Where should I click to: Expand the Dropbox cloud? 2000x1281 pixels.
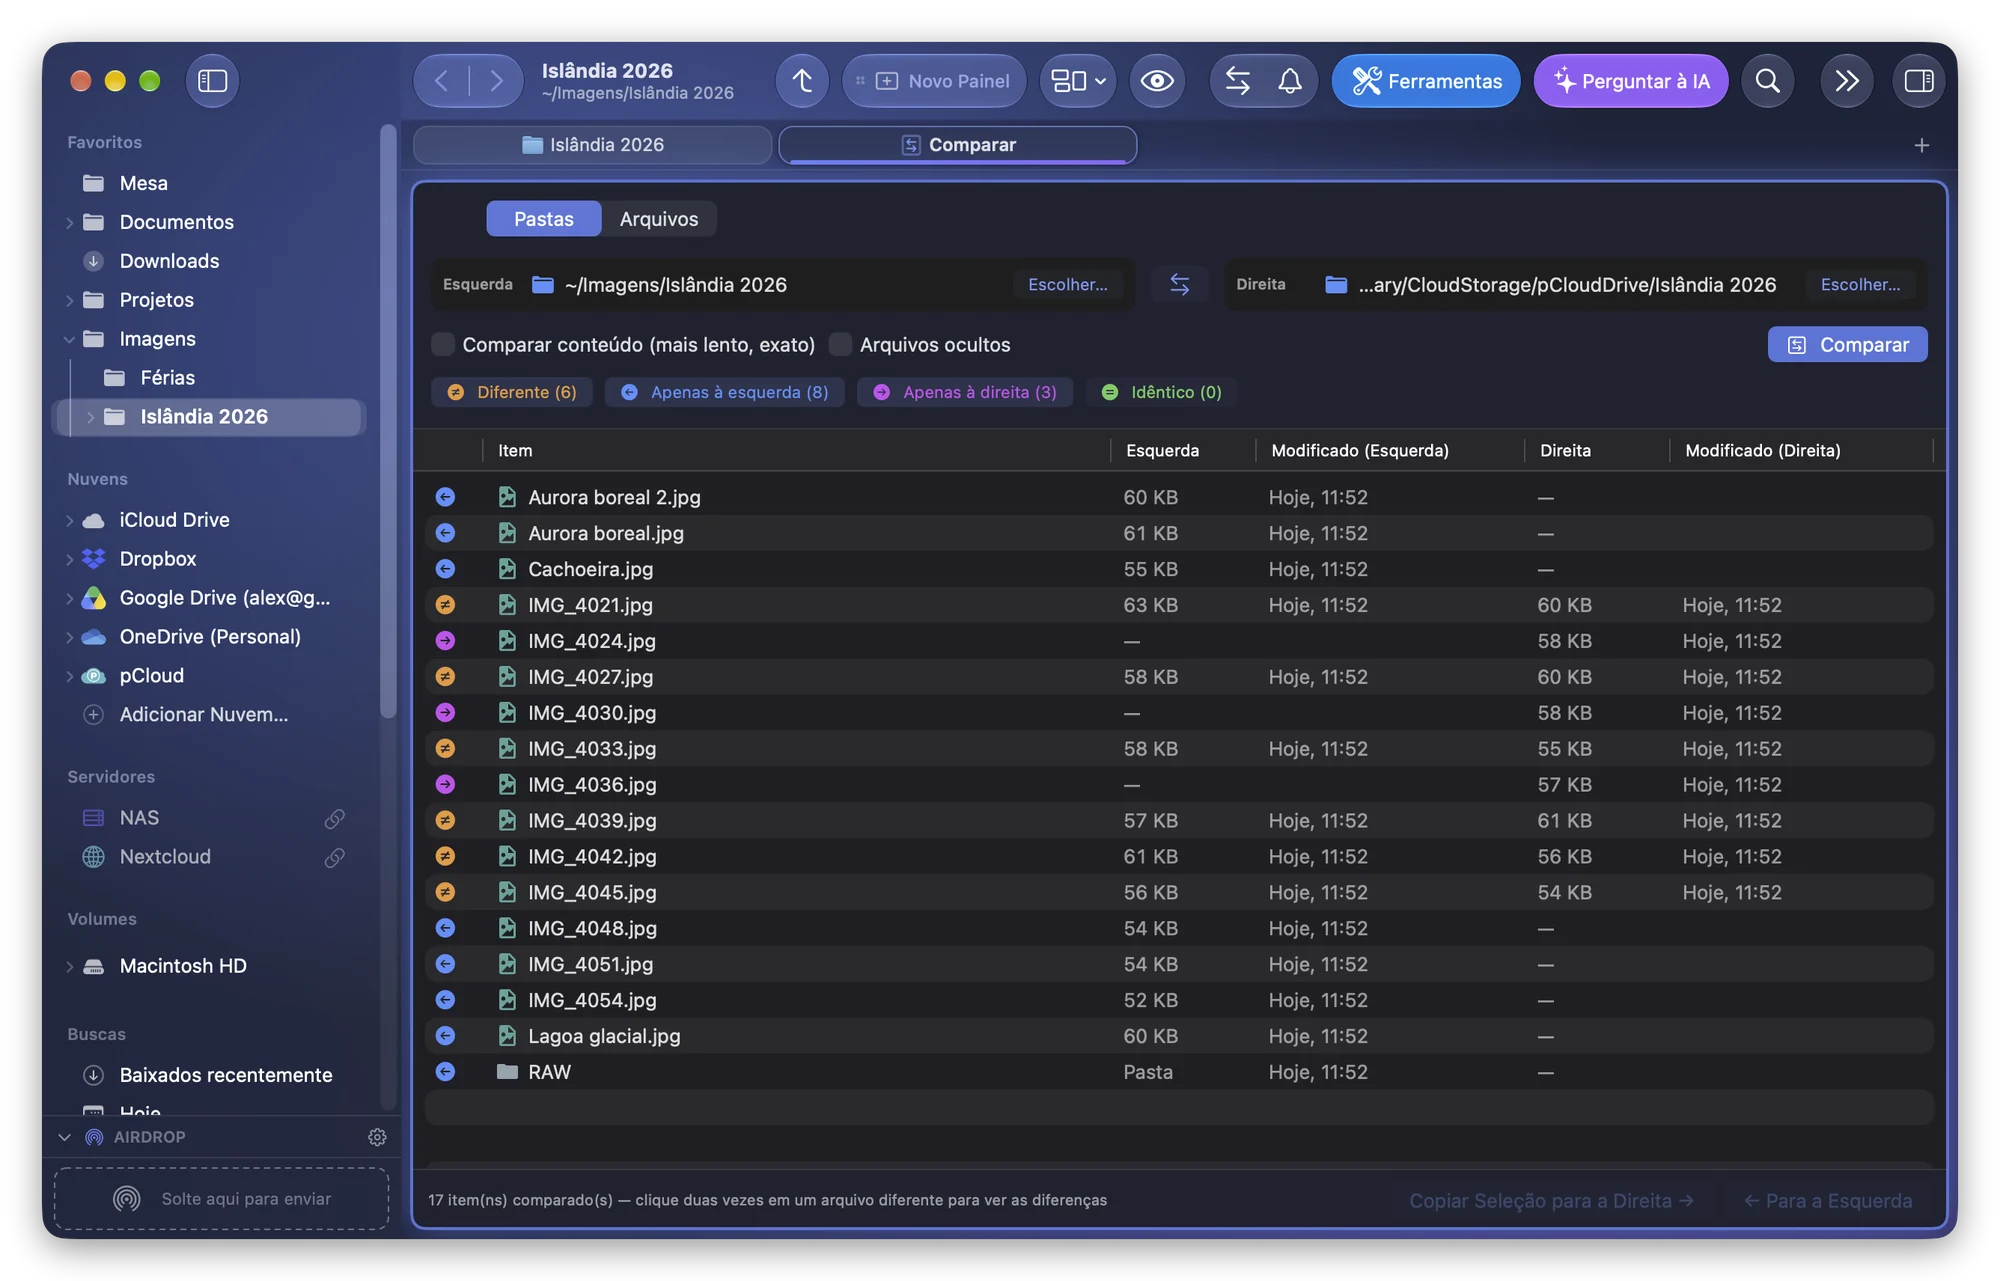click(70, 560)
